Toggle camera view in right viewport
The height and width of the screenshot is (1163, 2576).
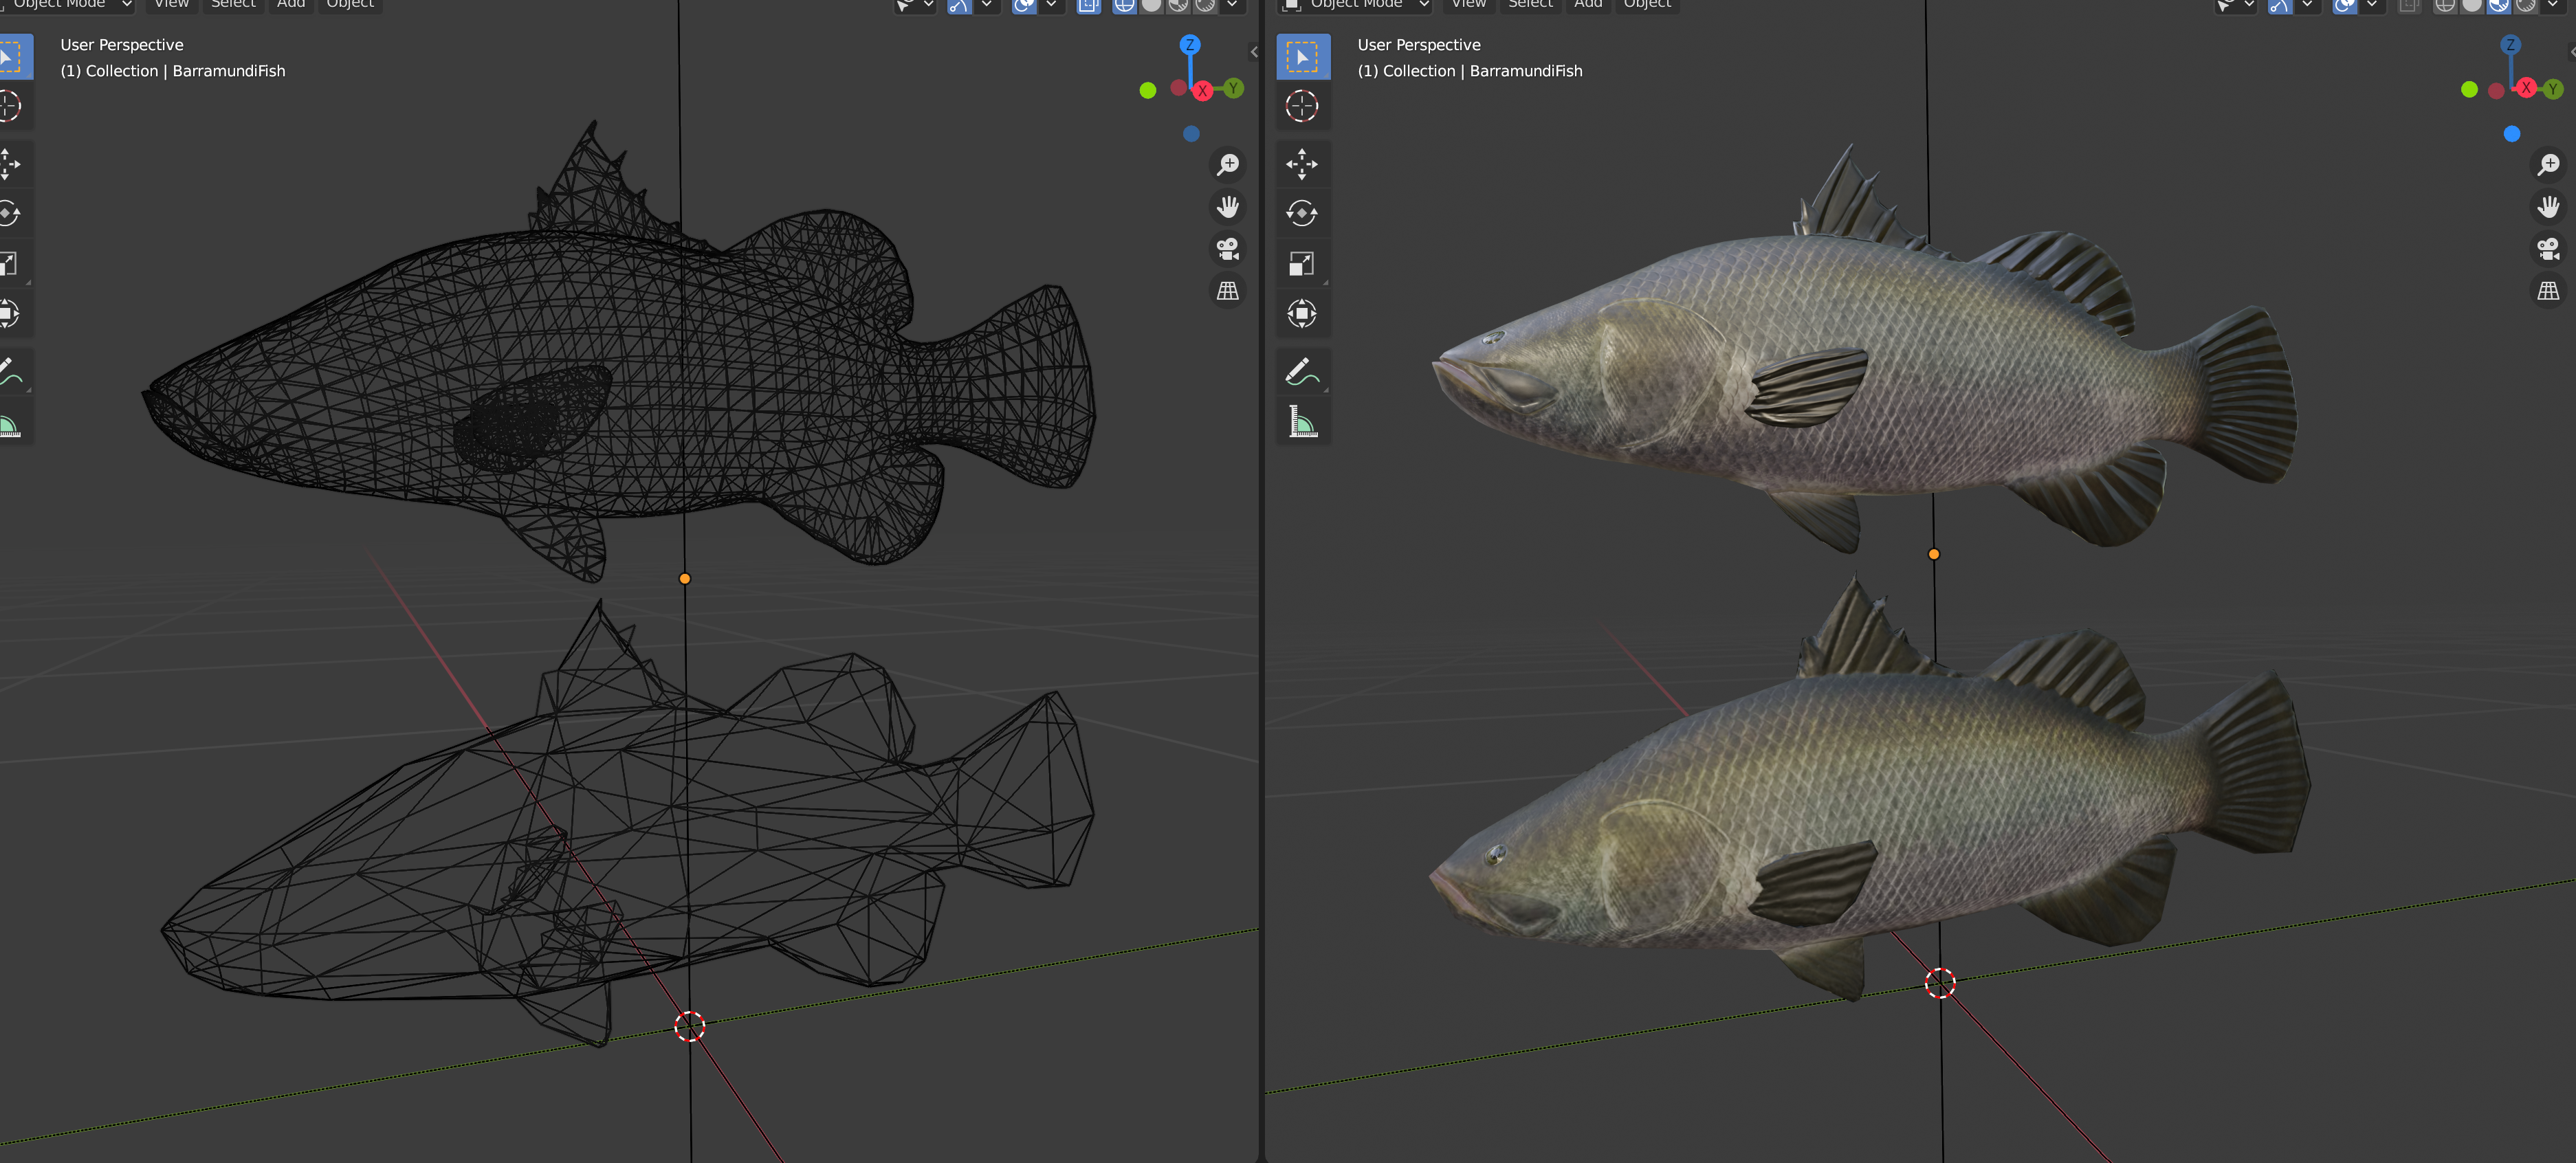click(2548, 248)
